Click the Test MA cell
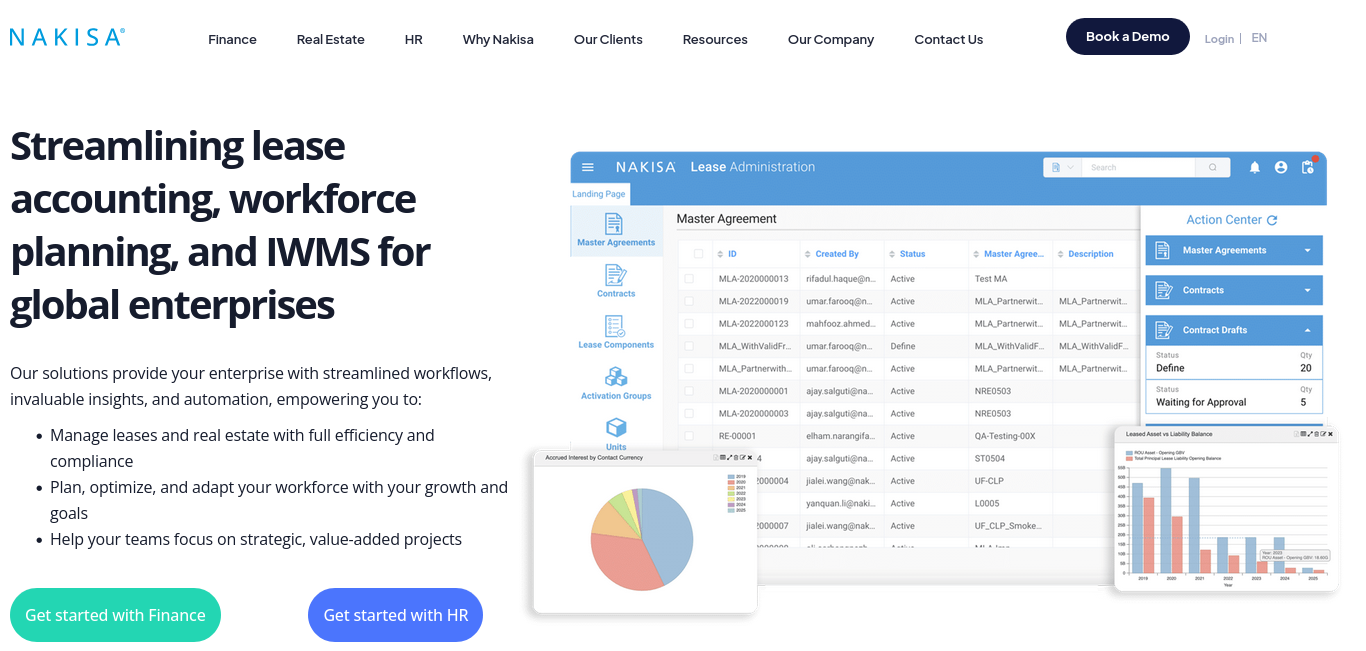The height and width of the screenshot is (651, 1366). pos(991,279)
